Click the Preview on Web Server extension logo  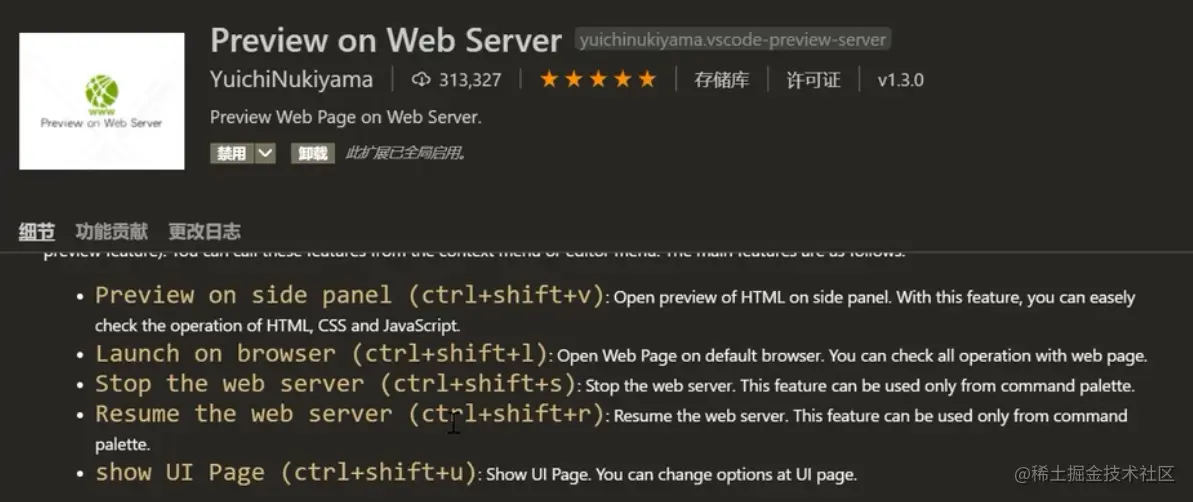(101, 101)
